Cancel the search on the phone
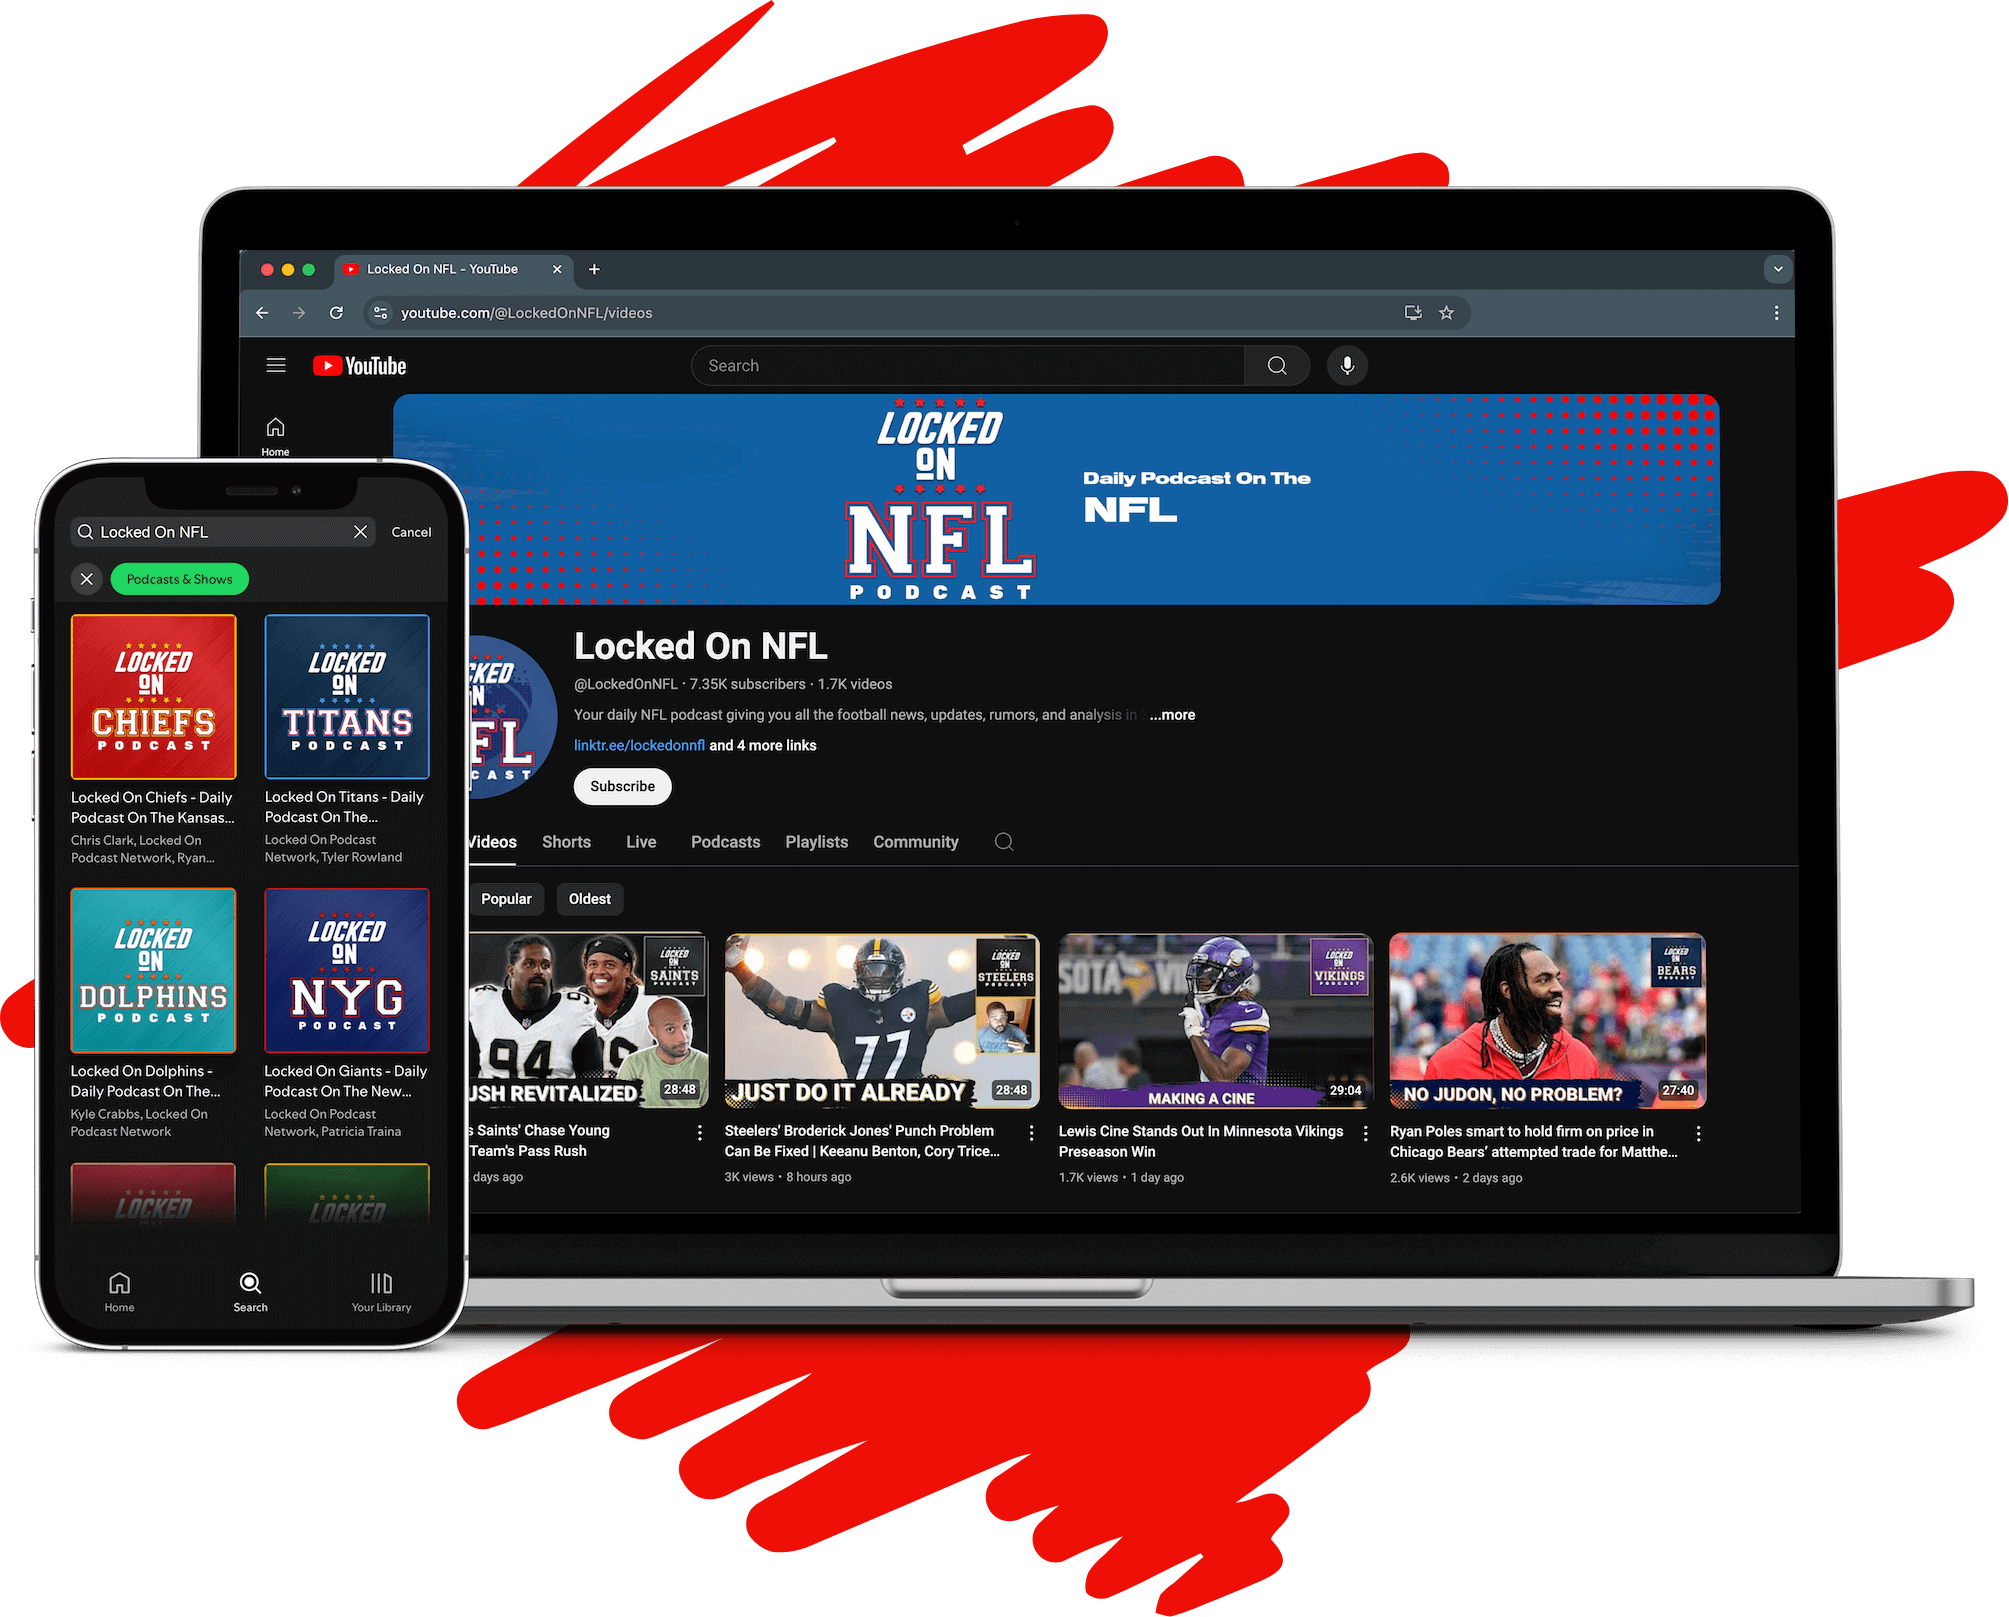Viewport: 2009px width, 1617px height. pos(411,532)
